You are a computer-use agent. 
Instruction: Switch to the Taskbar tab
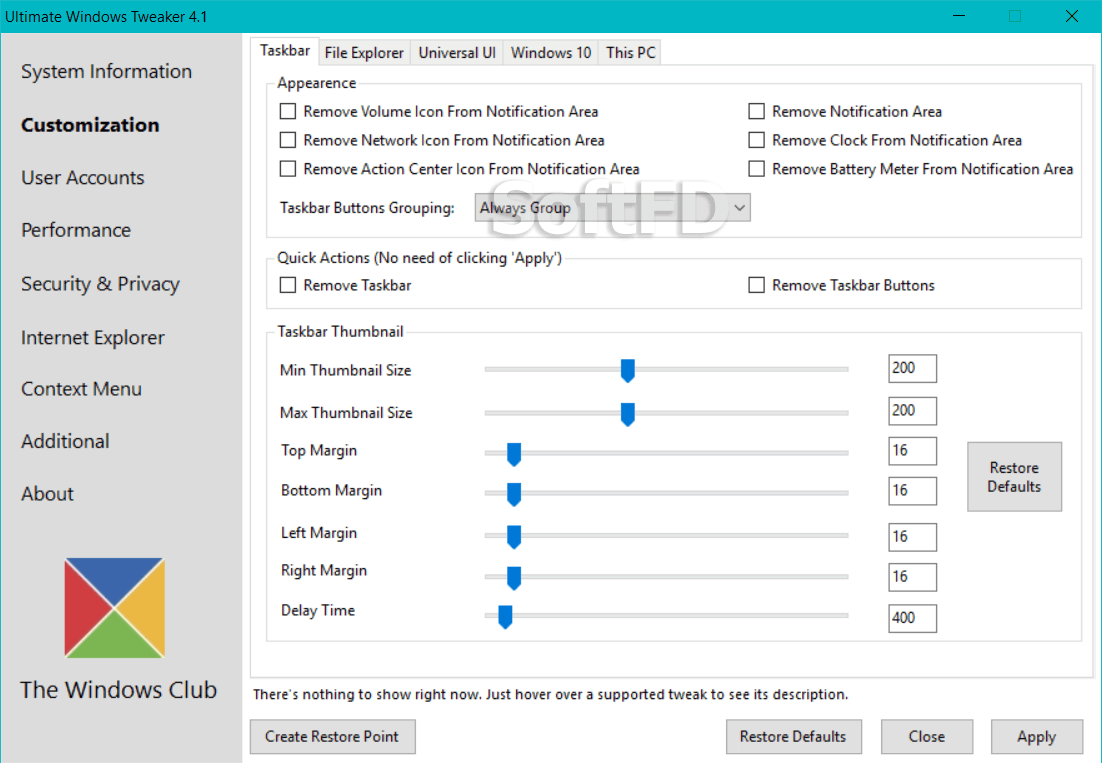pyautogui.click(x=285, y=51)
